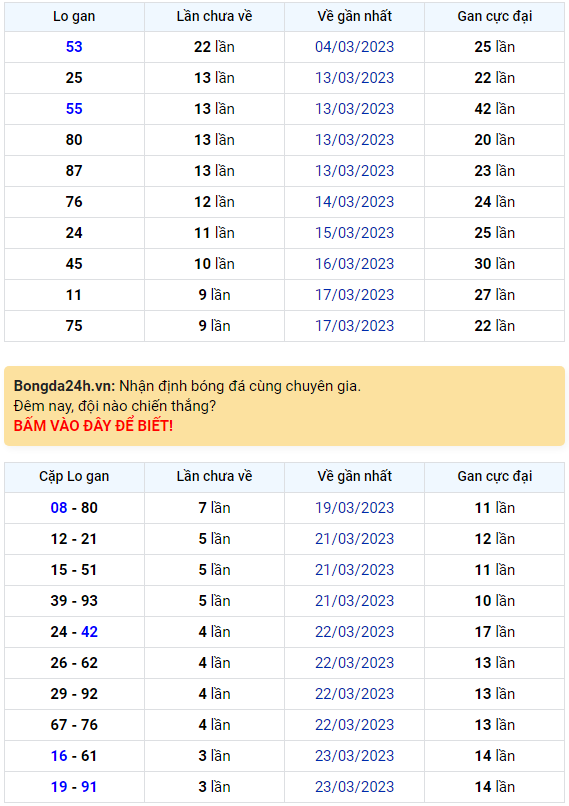Image resolution: width=569 pixels, height=806 pixels.
Task: Click date 17/03/2023 in row 75
Action: pyautogui.click(x=355, y=326)
